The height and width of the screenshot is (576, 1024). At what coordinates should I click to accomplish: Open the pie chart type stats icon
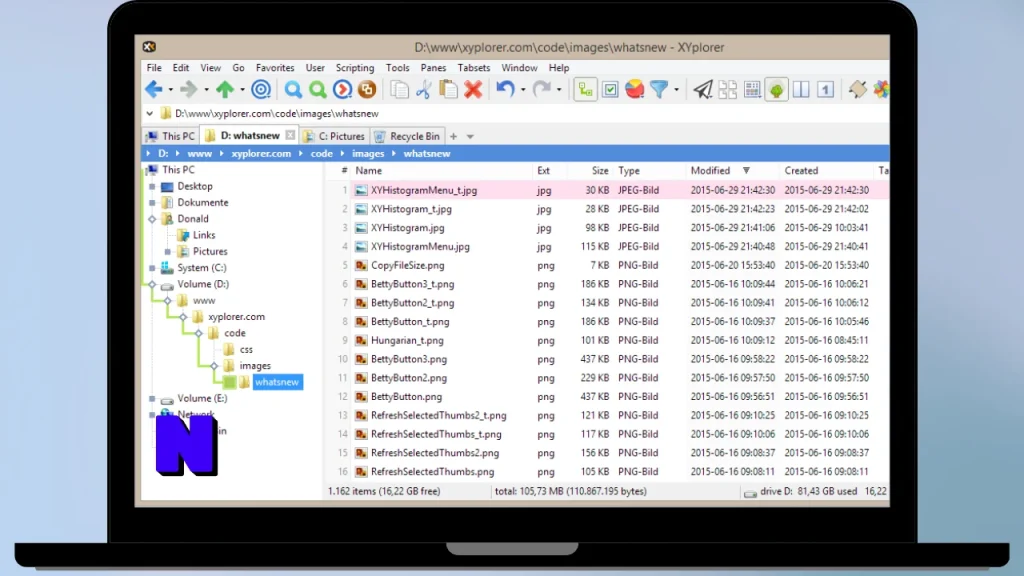(x=635, y=89)
